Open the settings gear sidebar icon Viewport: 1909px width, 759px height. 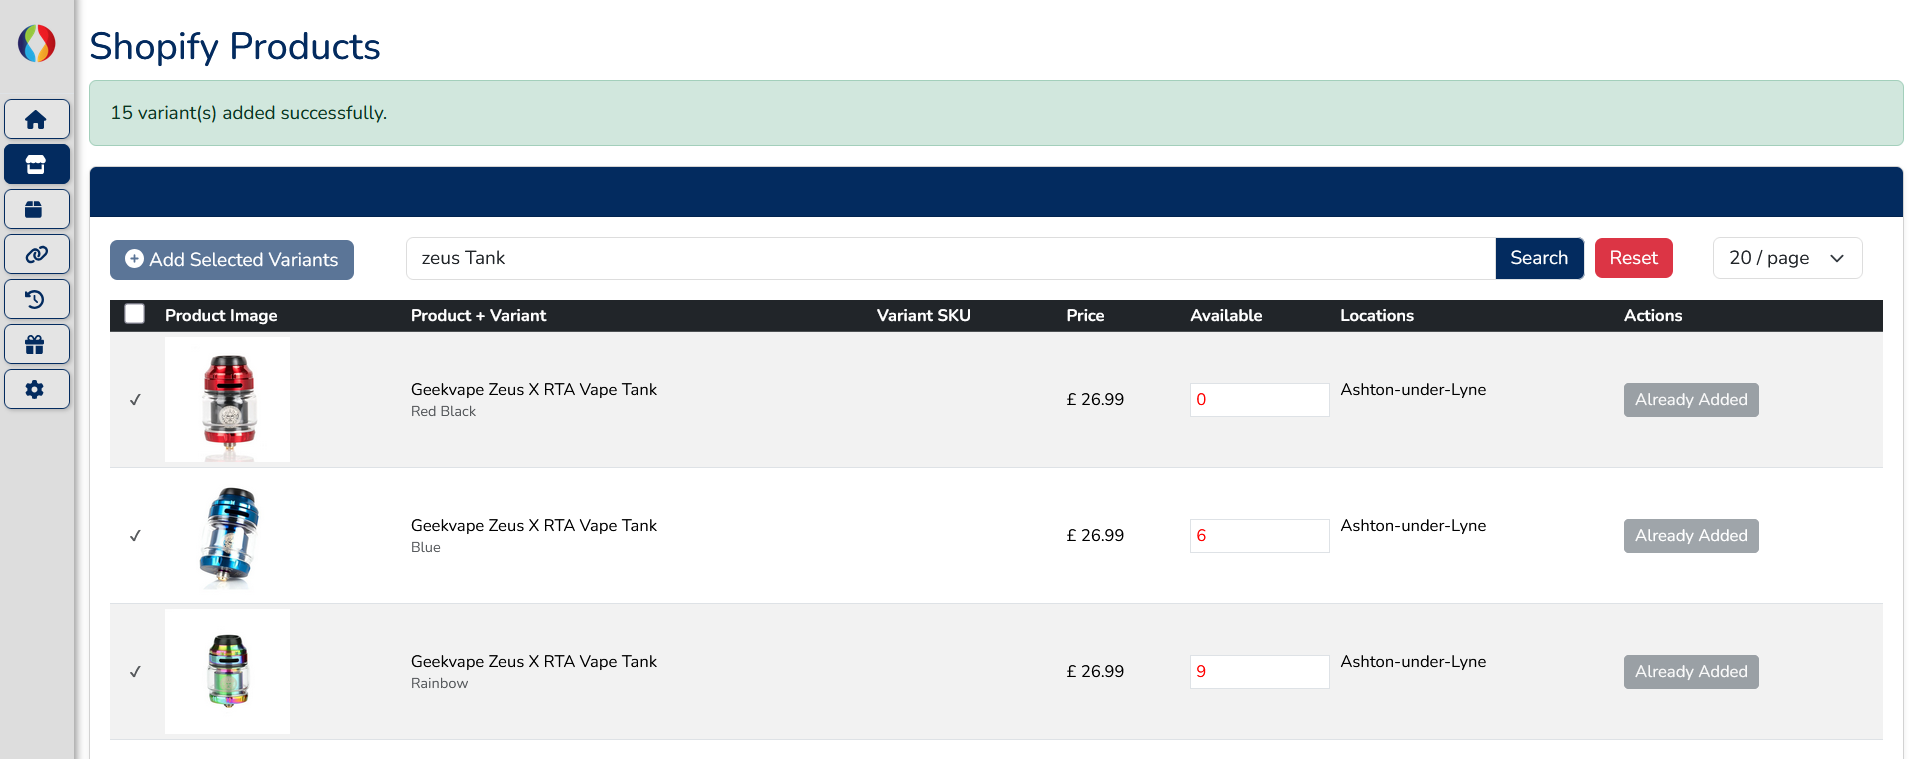click(x=36, y=389)
